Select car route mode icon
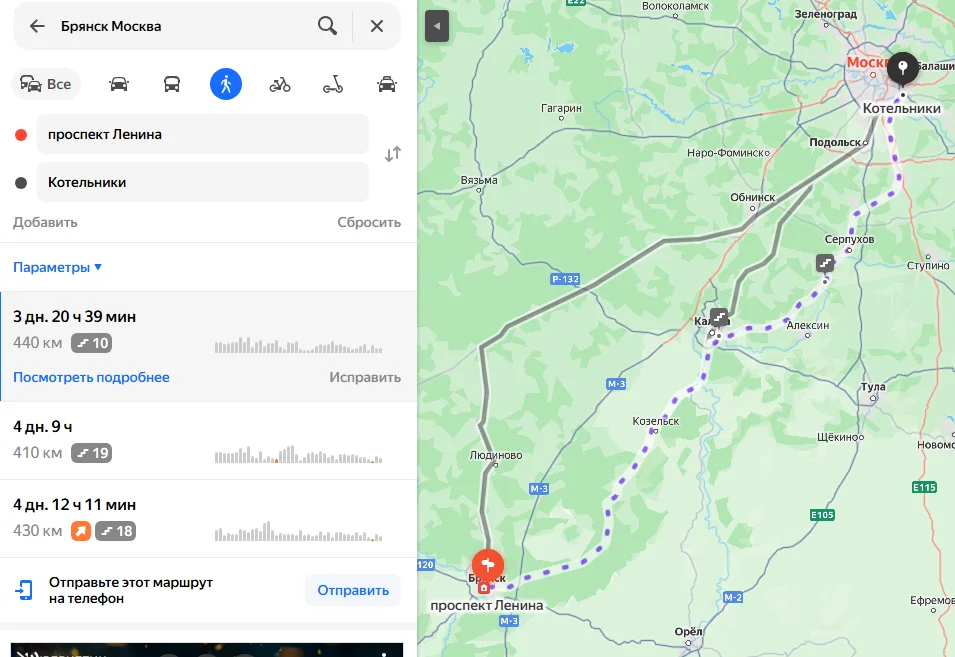The height and width of the screenshot is (657, 955). [x=119, y=84]
